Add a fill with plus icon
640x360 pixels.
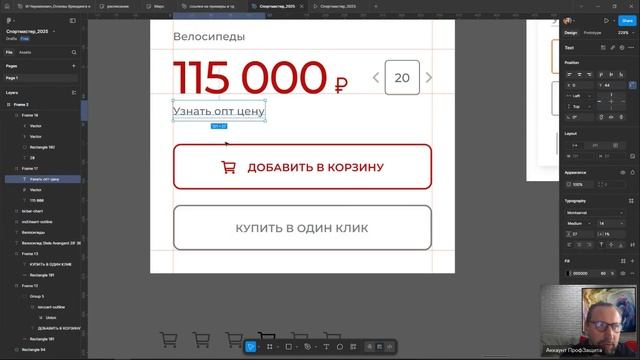click(x=632, y=261)
